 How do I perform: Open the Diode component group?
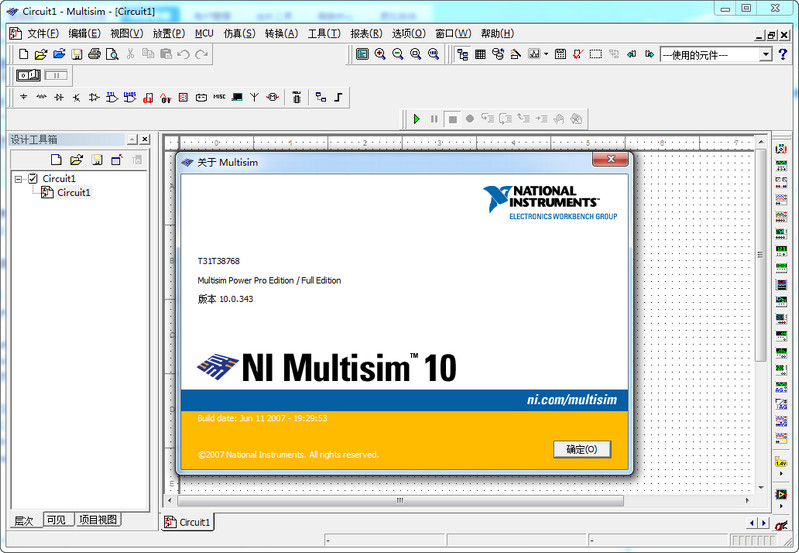(x=59, y=97)
